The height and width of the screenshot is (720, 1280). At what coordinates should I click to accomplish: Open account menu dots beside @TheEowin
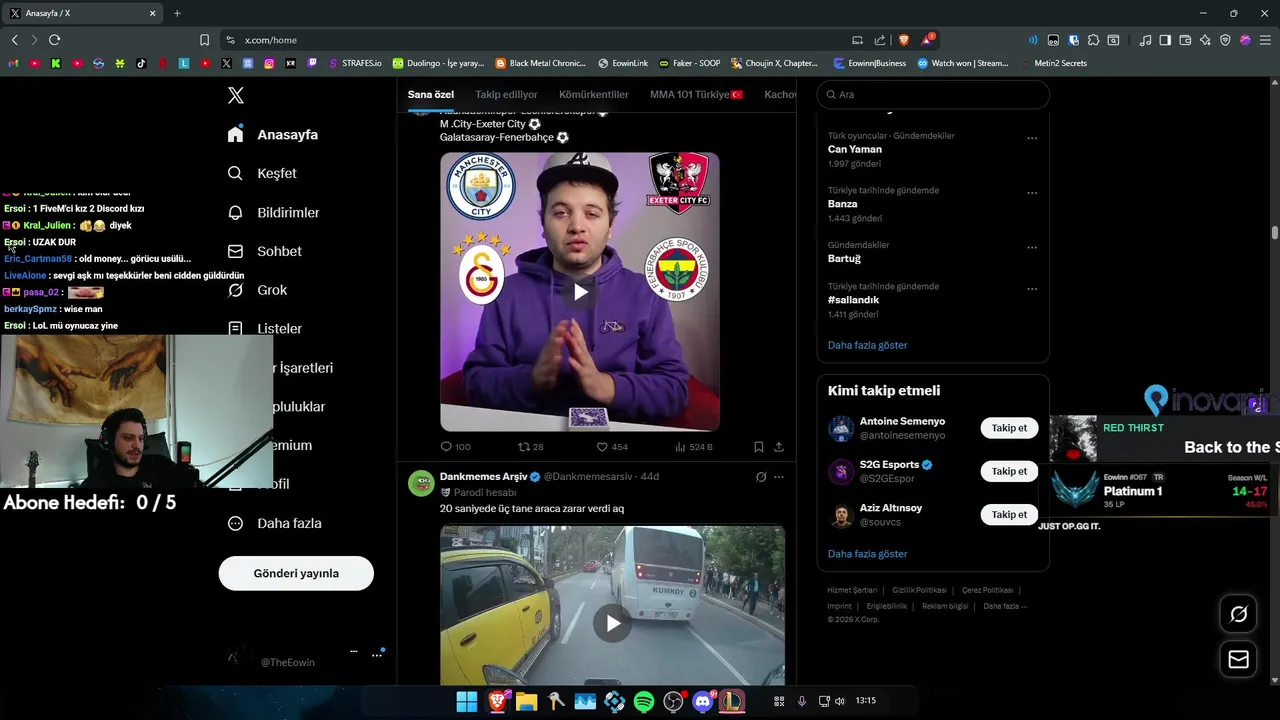pos(377,655)
